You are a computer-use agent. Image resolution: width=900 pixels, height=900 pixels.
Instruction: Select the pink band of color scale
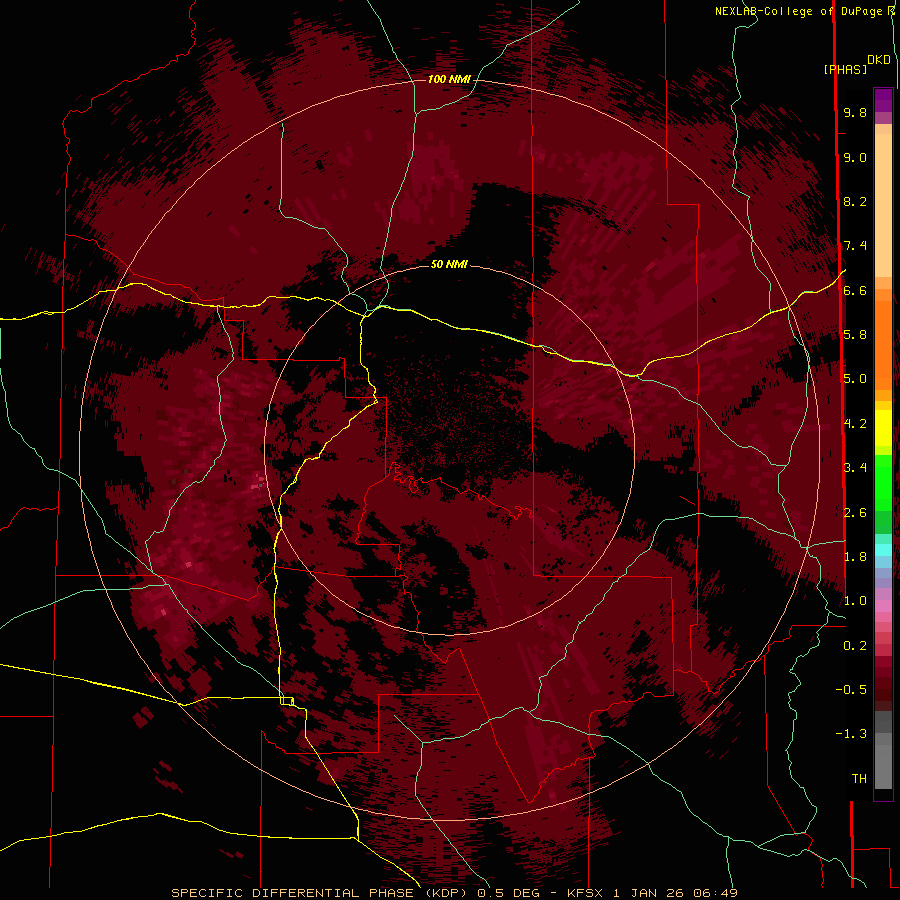pyautogui.click(x=883, y=606)
